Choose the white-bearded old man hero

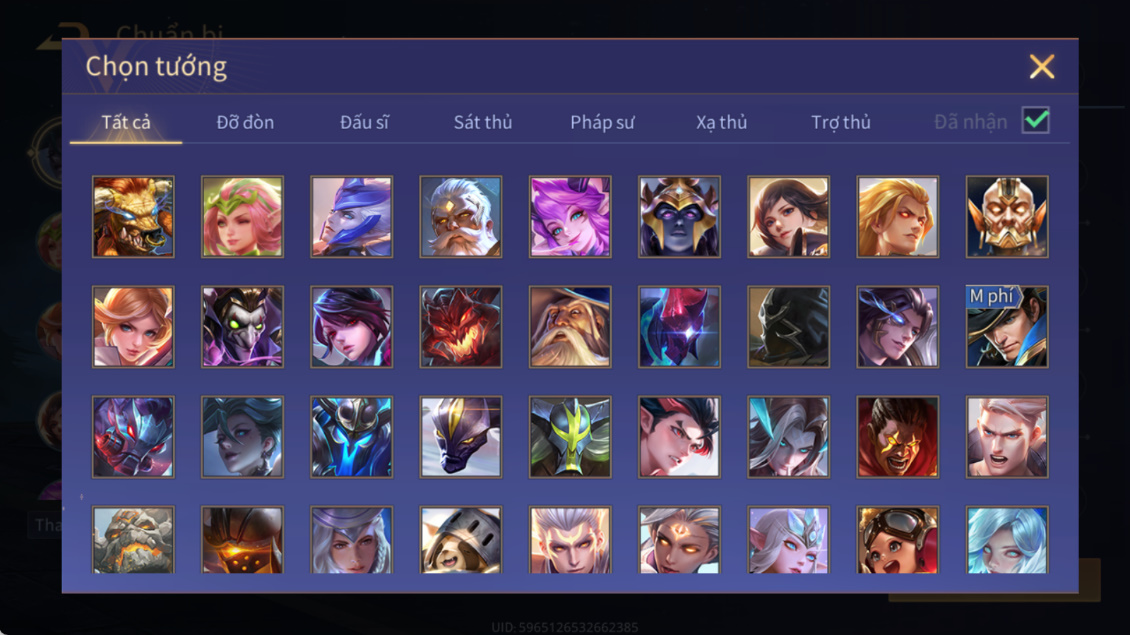pyautogui.click(x=461, y=217)
